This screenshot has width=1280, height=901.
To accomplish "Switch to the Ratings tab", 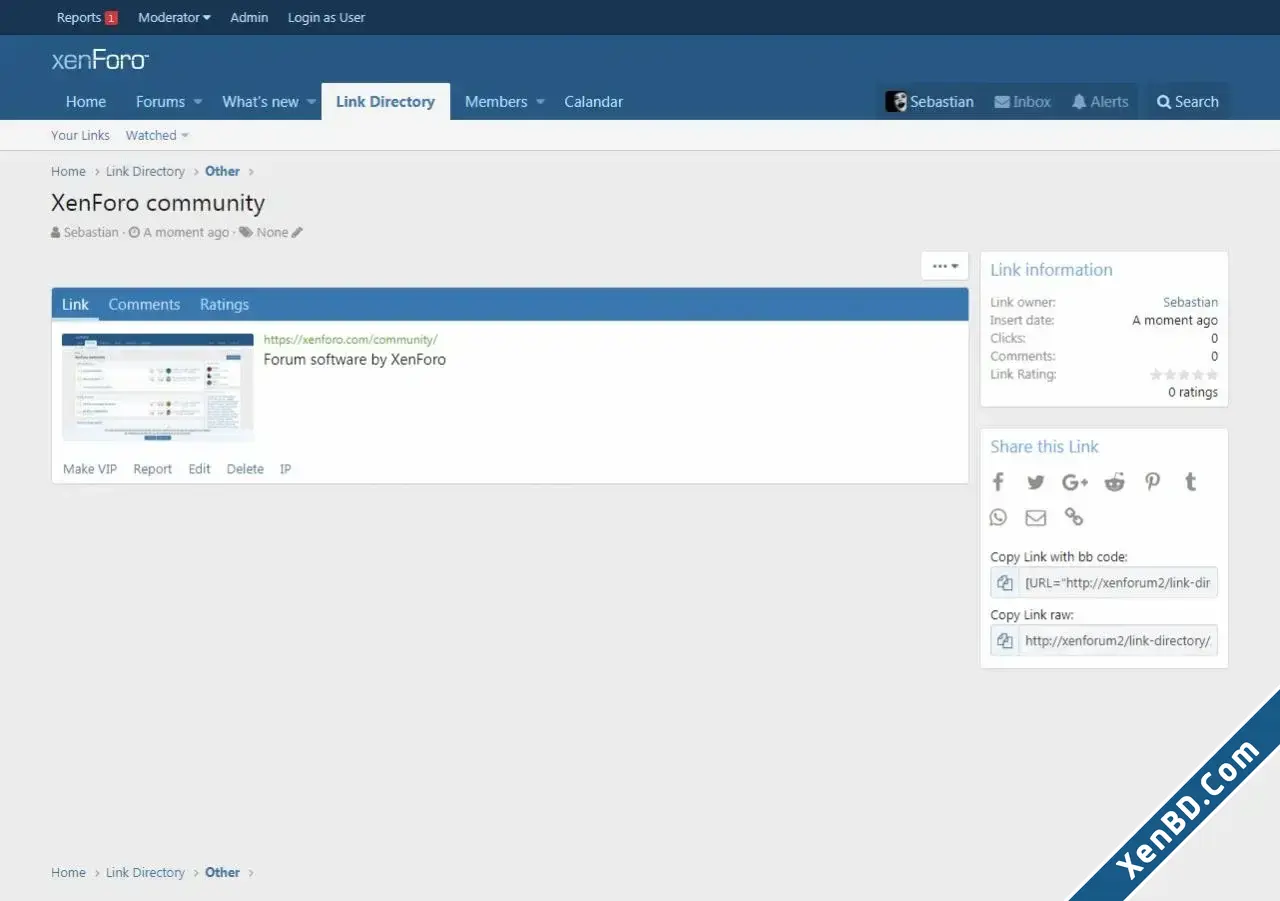I will (224, 305).
